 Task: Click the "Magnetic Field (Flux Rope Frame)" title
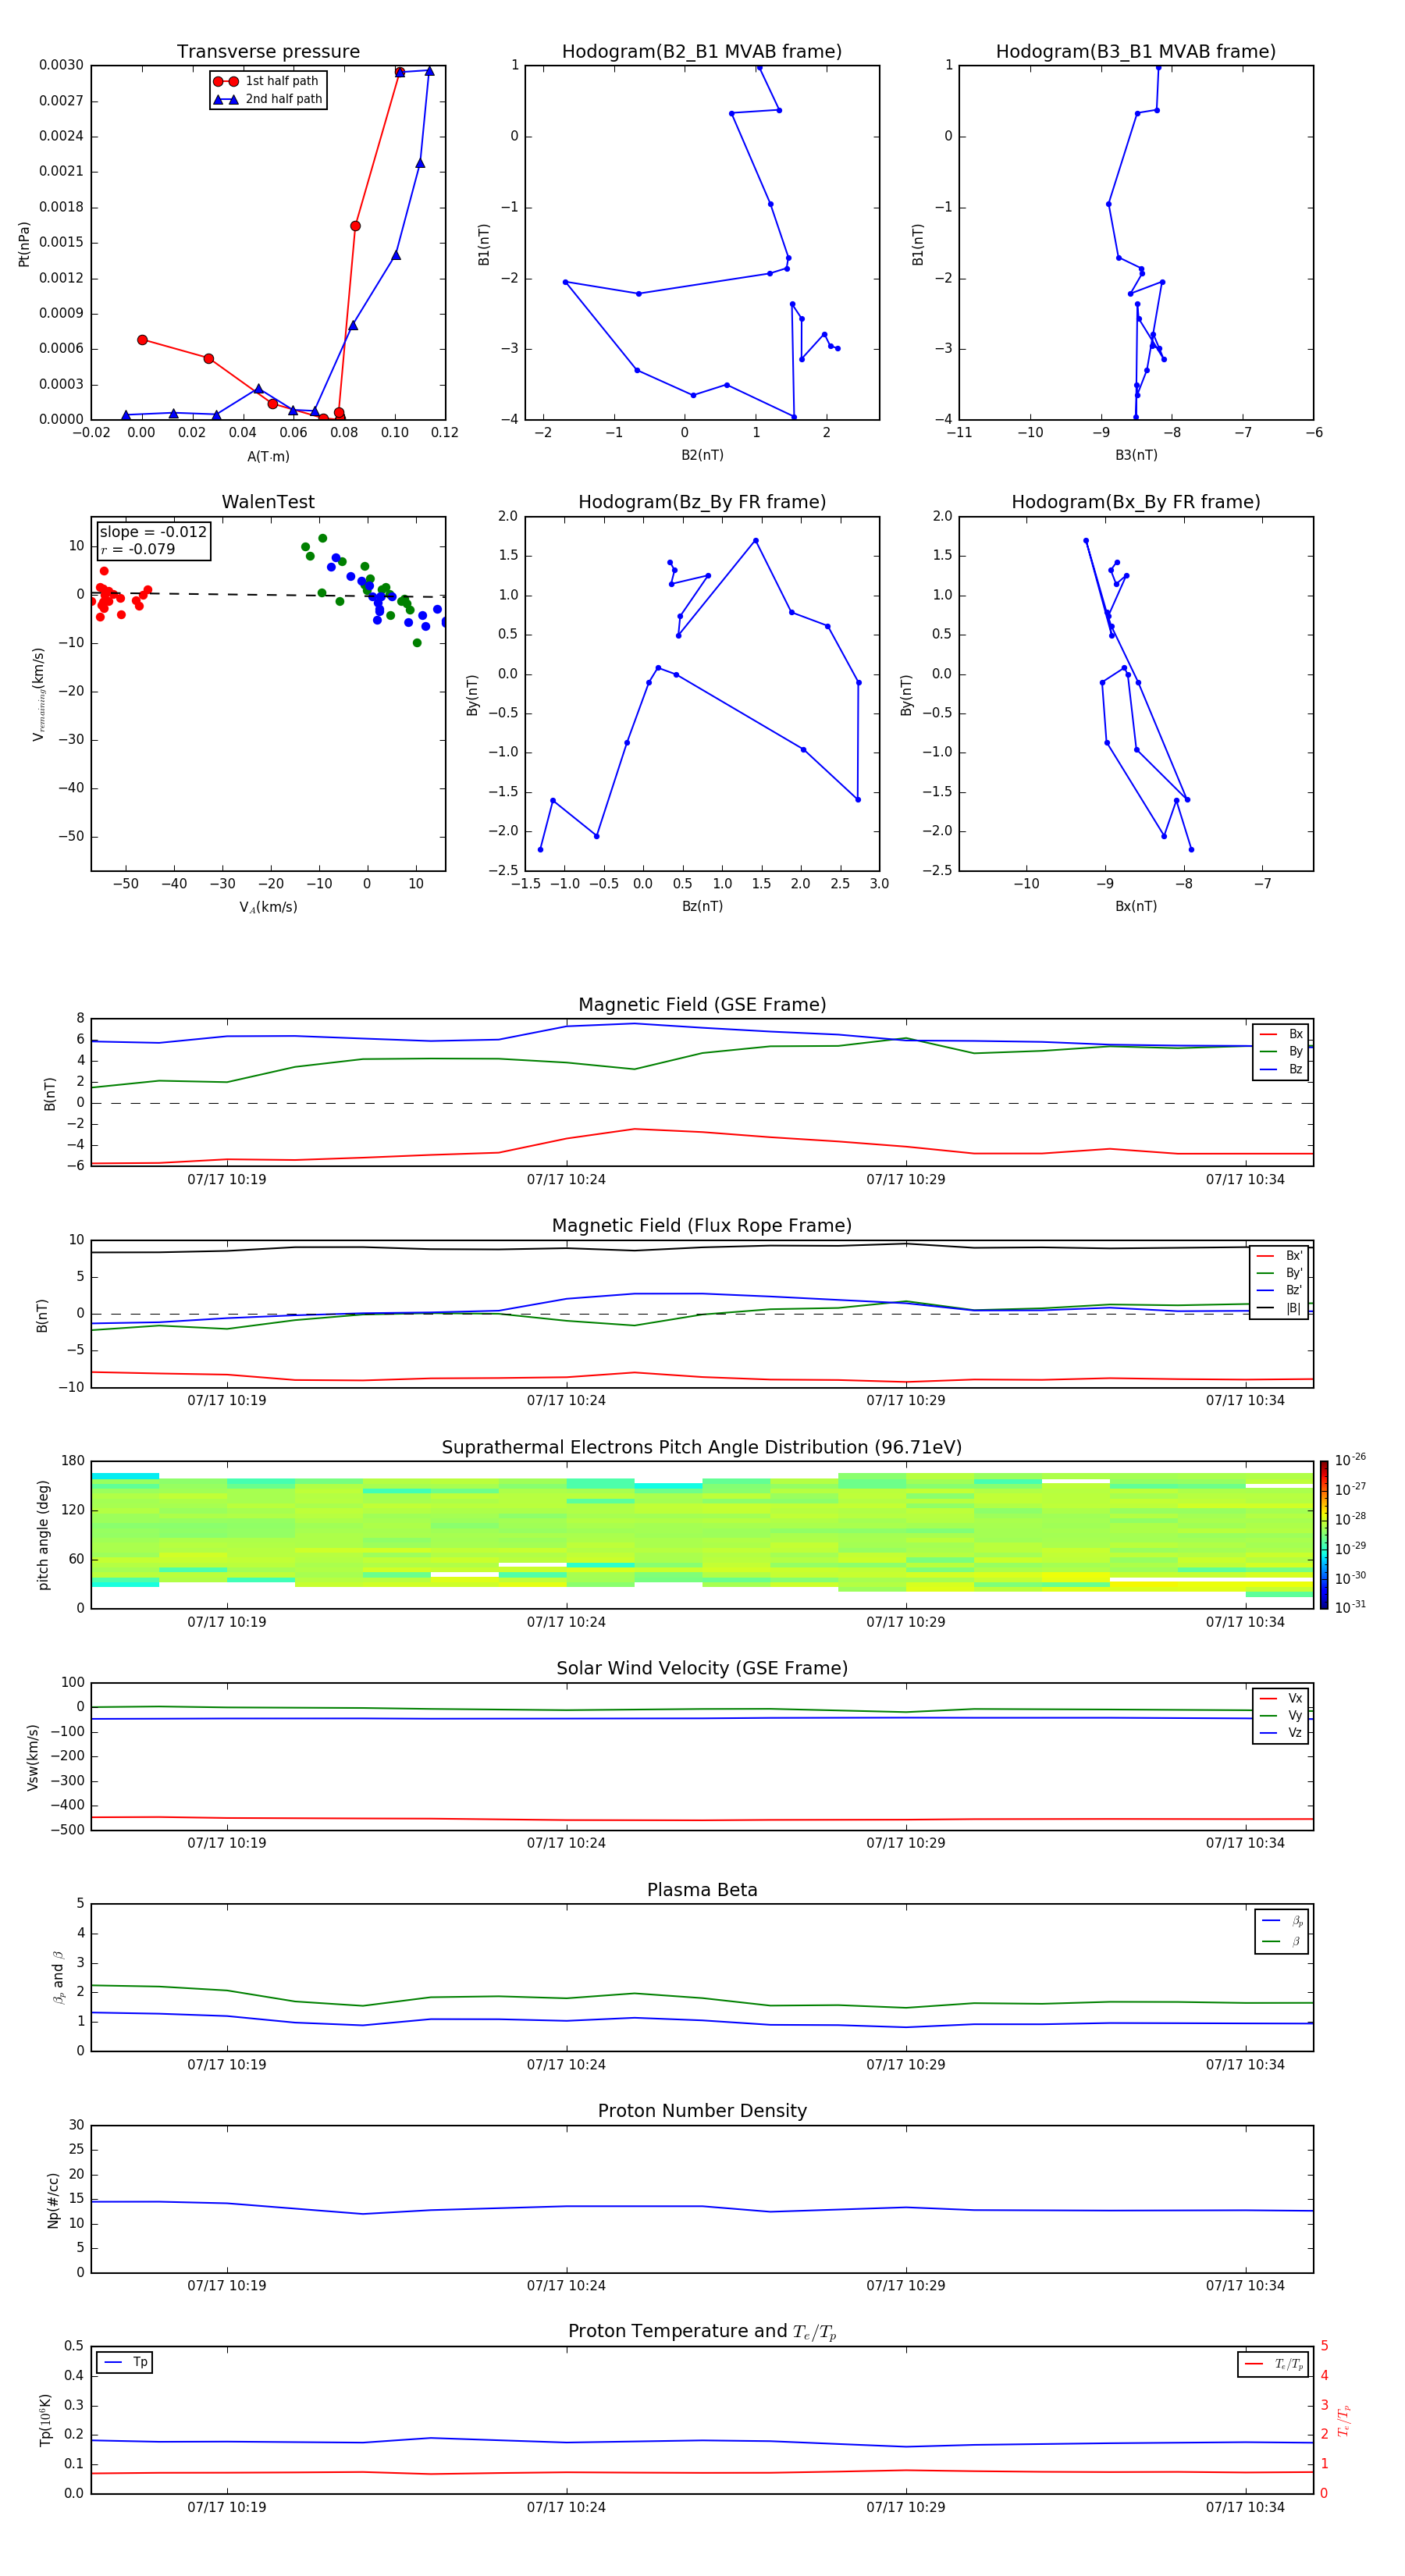click(702, 1226)
